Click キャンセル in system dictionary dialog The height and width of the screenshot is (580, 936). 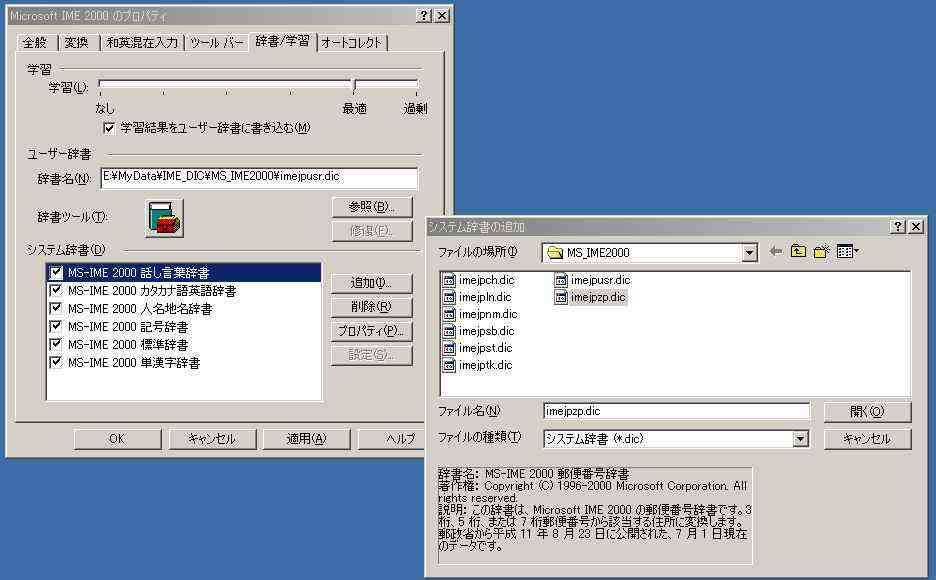coord(867,439)
